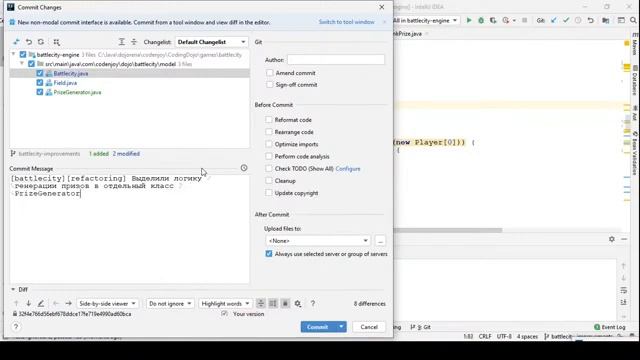Tick Optimize imports checkbox

[x=269, y=144]
